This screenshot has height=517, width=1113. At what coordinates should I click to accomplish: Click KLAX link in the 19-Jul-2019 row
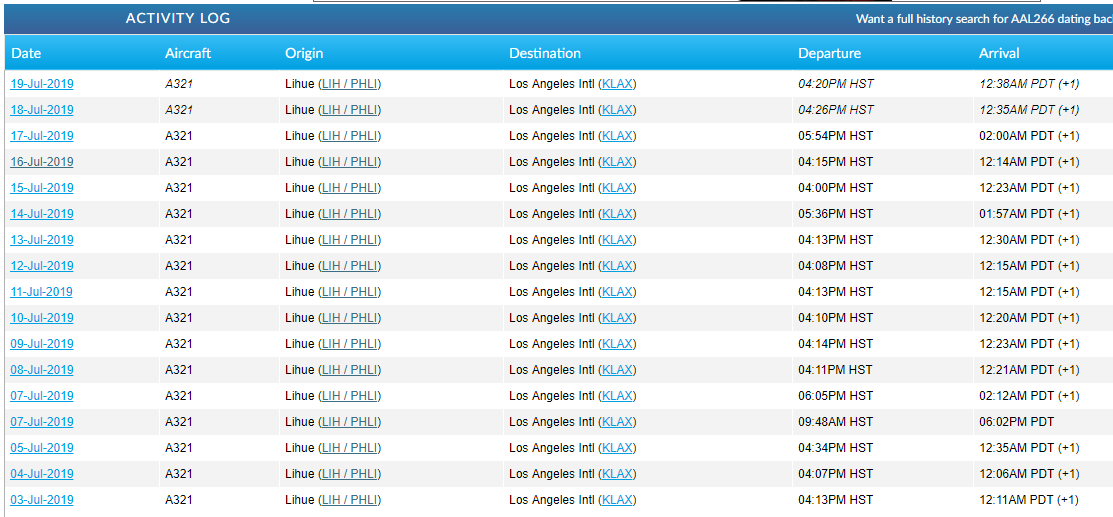pyautogui.click(x=617, y=84)
